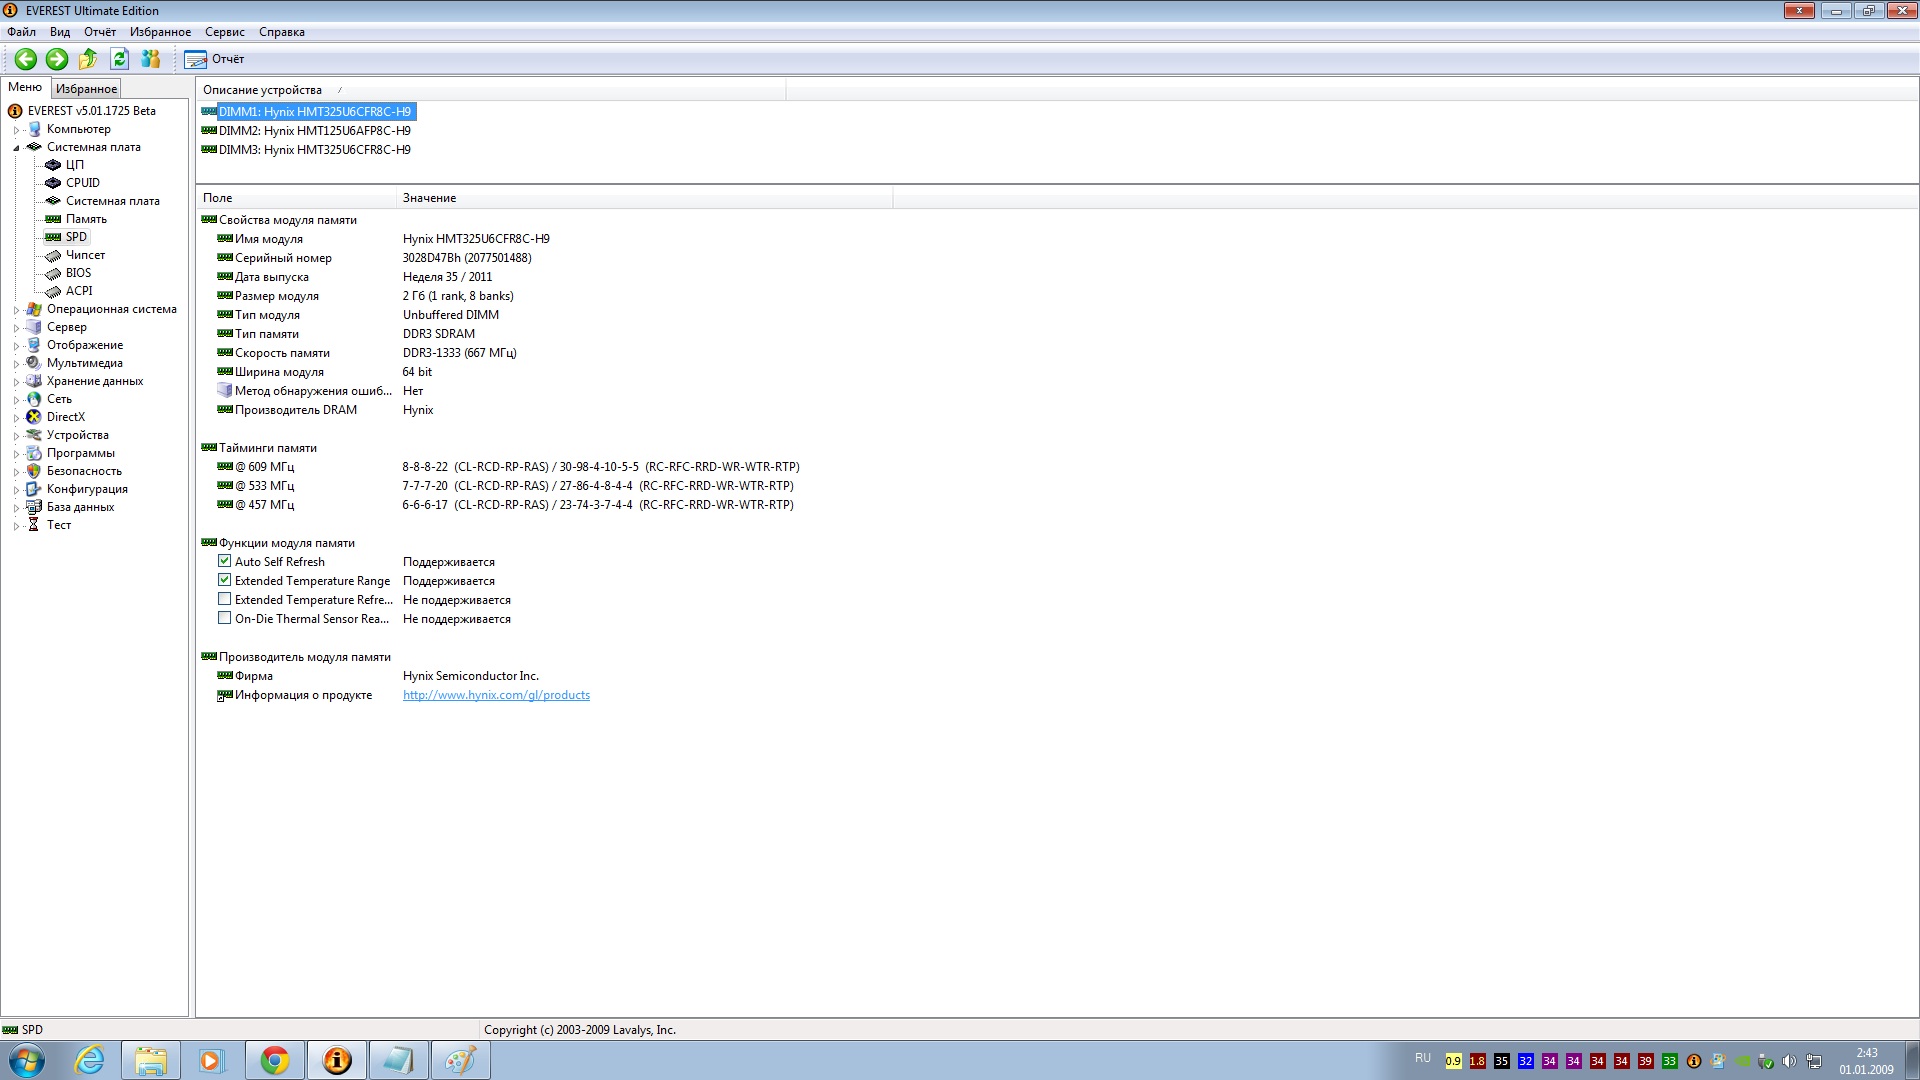Expand the Хранение данных tree node
1920x1080 pixels.
pos(16,382)
